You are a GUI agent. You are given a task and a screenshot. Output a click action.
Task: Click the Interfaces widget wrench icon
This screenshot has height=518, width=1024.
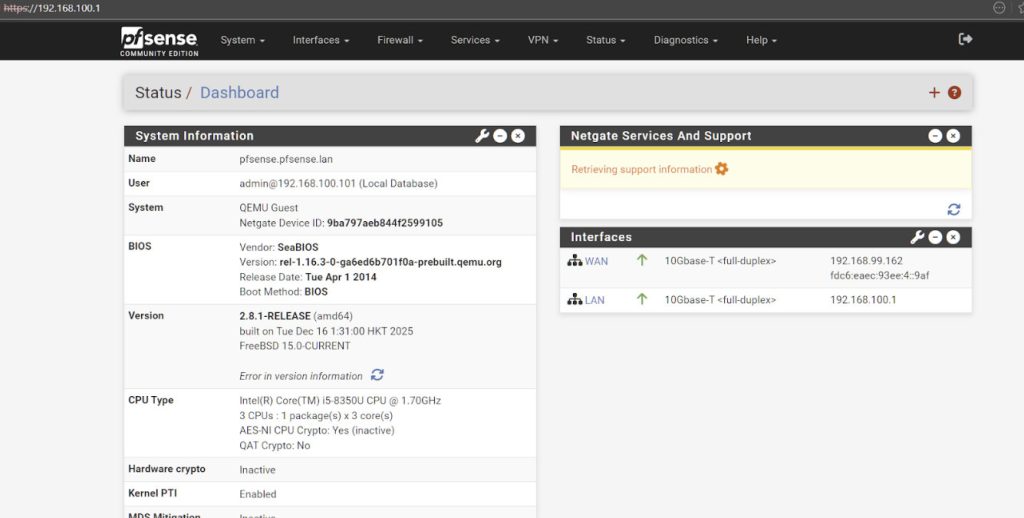tap(917, 237)
